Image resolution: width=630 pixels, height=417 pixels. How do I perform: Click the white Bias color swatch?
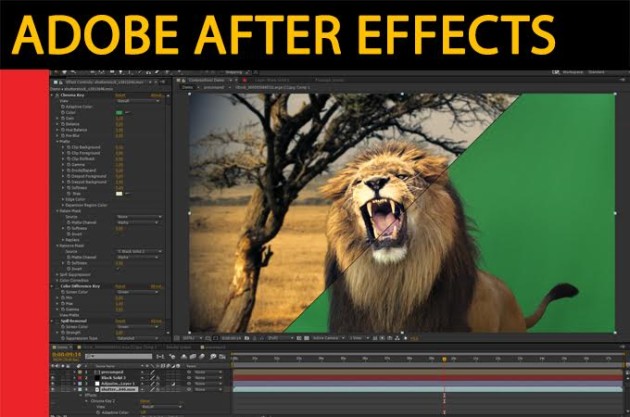point(119,194)
